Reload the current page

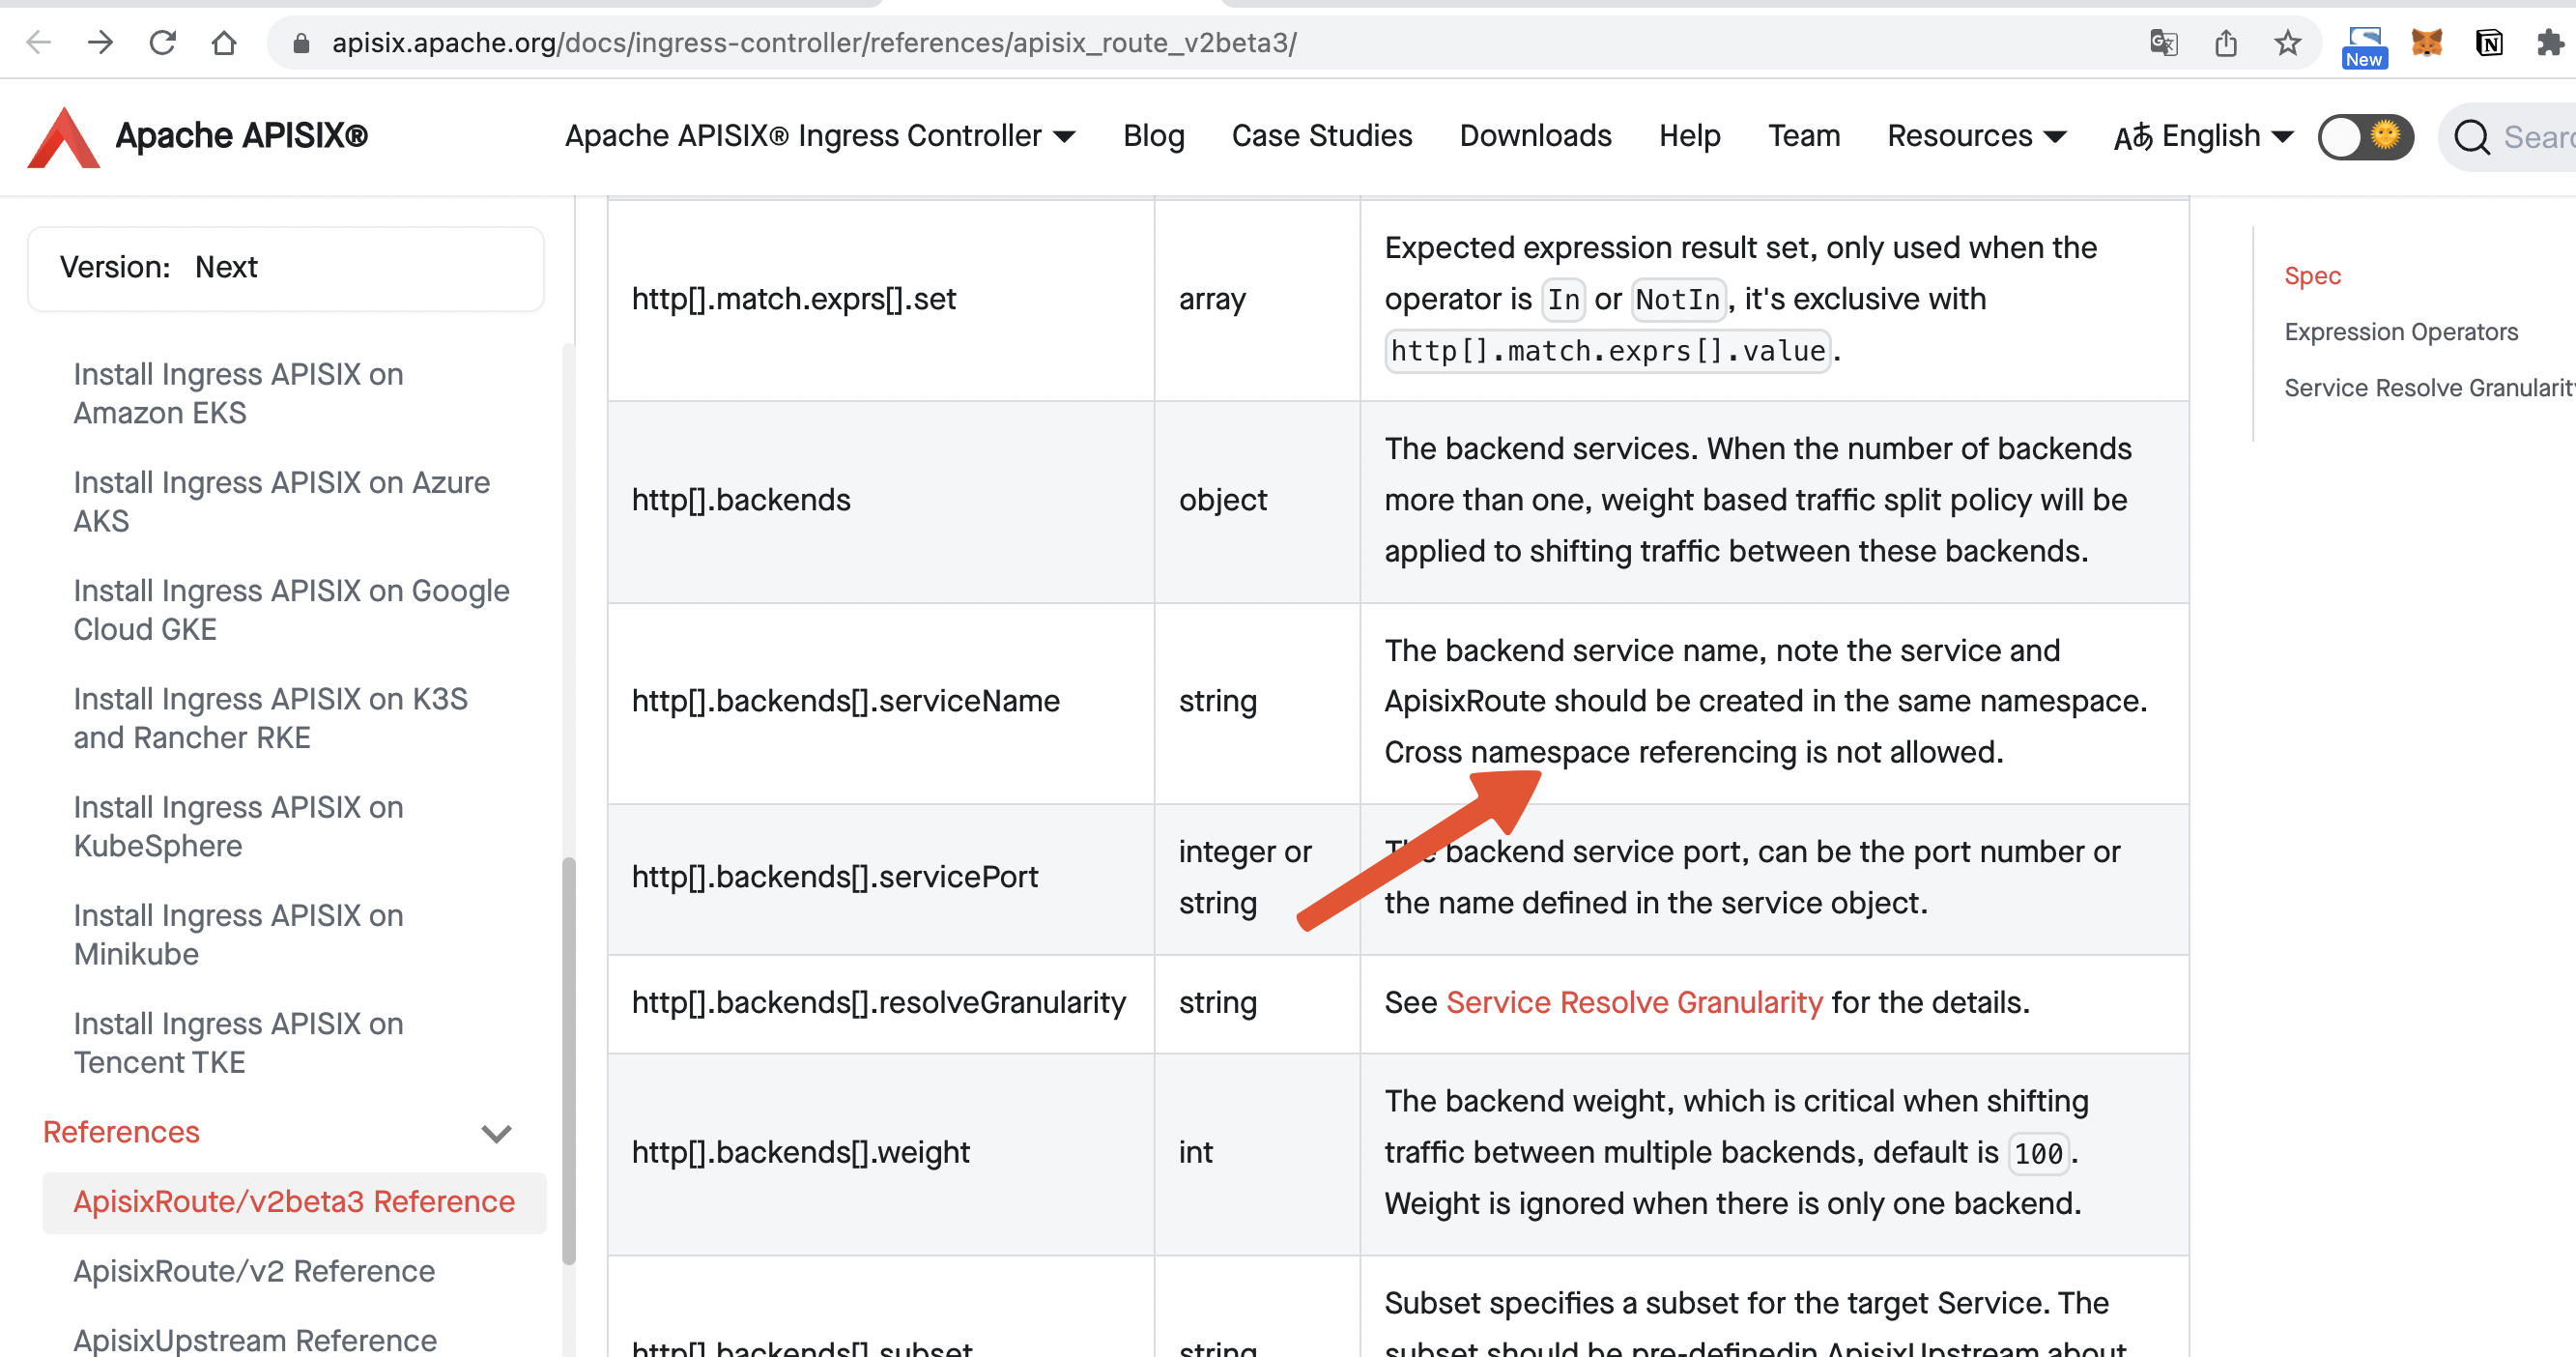tap(162, 42)
